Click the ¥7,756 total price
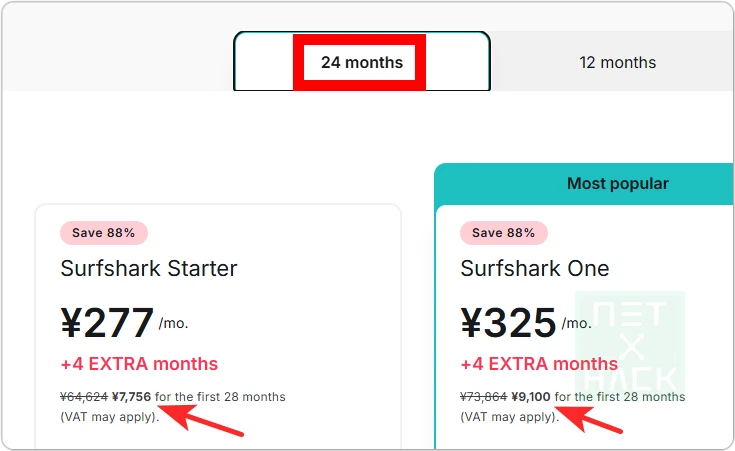735x451 pixels. (132, 397)
